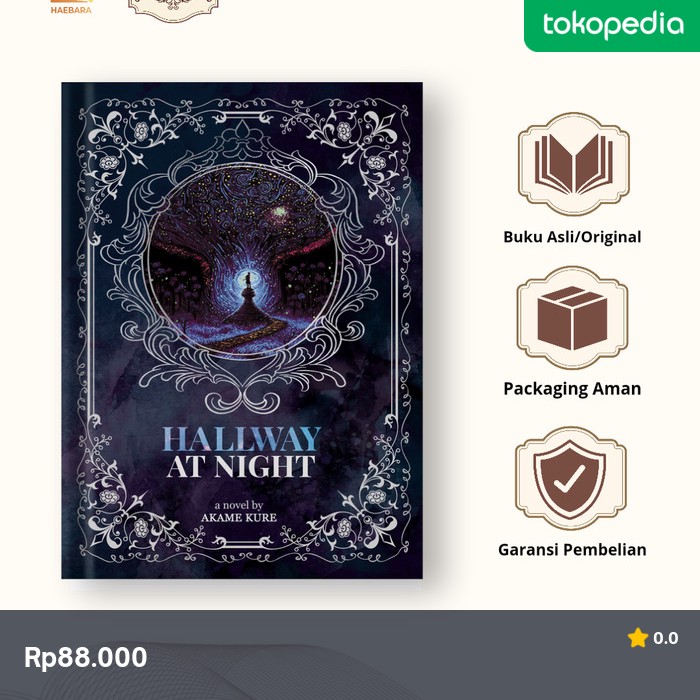Screen dimensions: 700x700
Task: Click the Rp88.000 price text
Action: pyautogui.click(x=86, y=658)
